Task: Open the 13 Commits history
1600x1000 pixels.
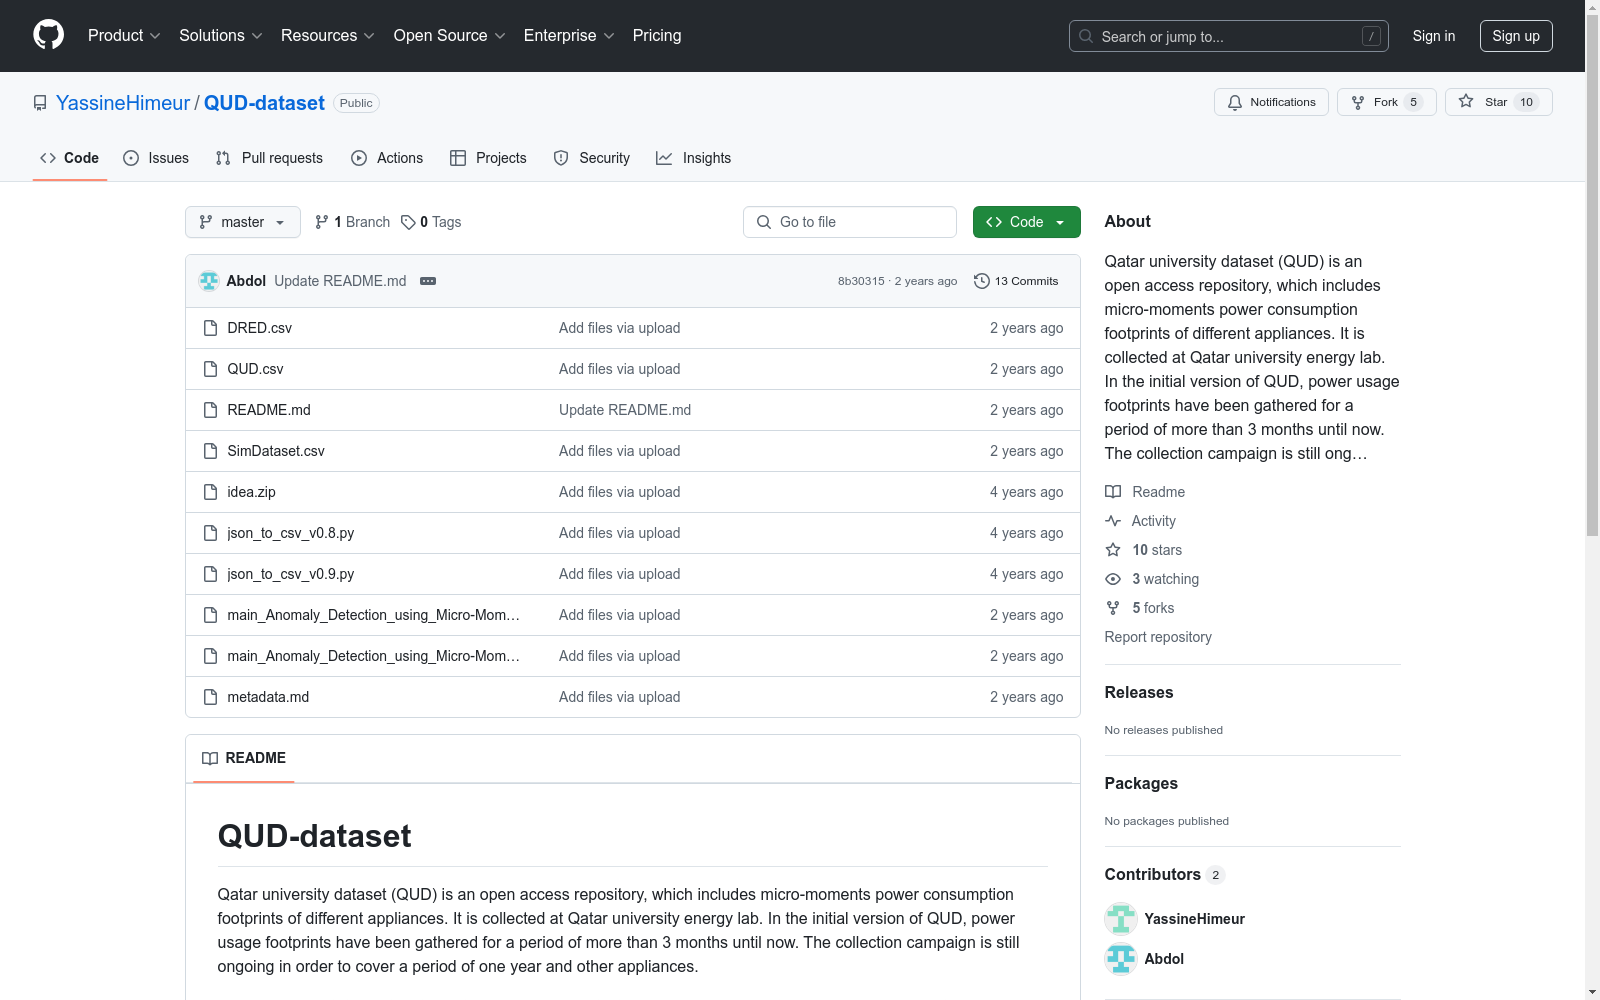Action: pyautogui.click(x=1016, y=281)
